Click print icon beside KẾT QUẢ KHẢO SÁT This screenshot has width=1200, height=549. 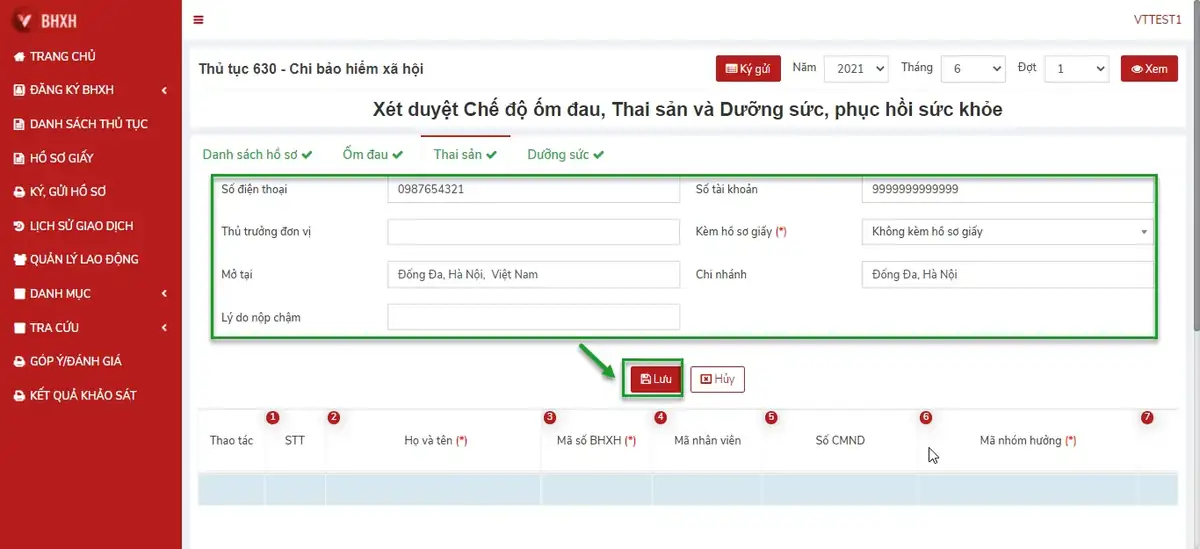(19, 395)
